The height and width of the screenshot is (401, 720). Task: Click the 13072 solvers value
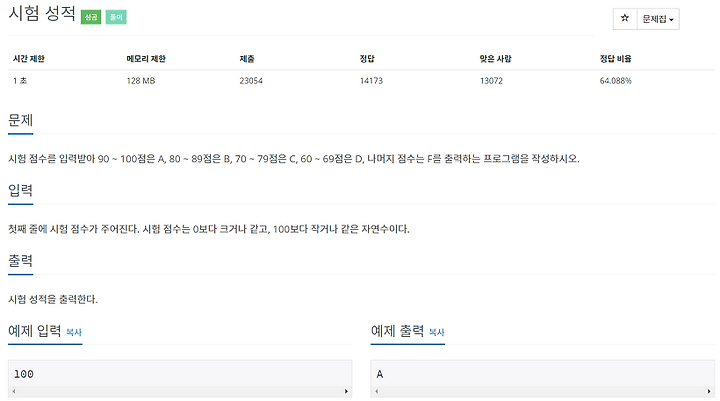click(x=491, y=81)
